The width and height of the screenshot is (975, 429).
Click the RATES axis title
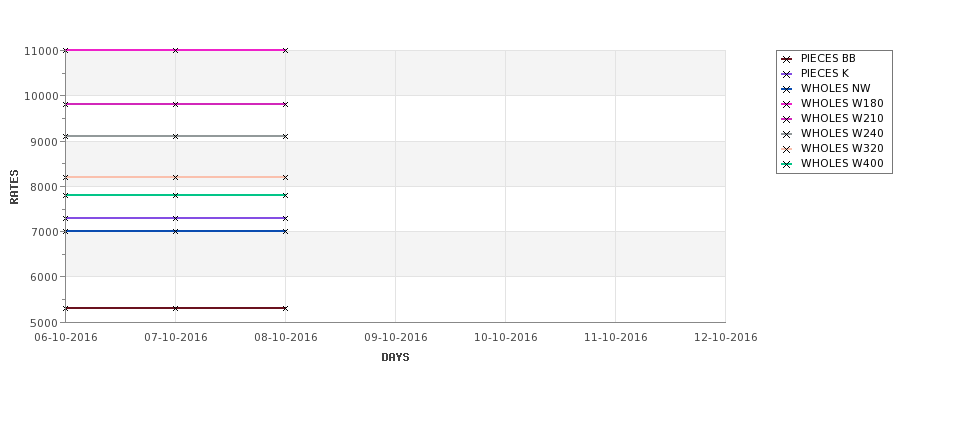click(14, 187)
